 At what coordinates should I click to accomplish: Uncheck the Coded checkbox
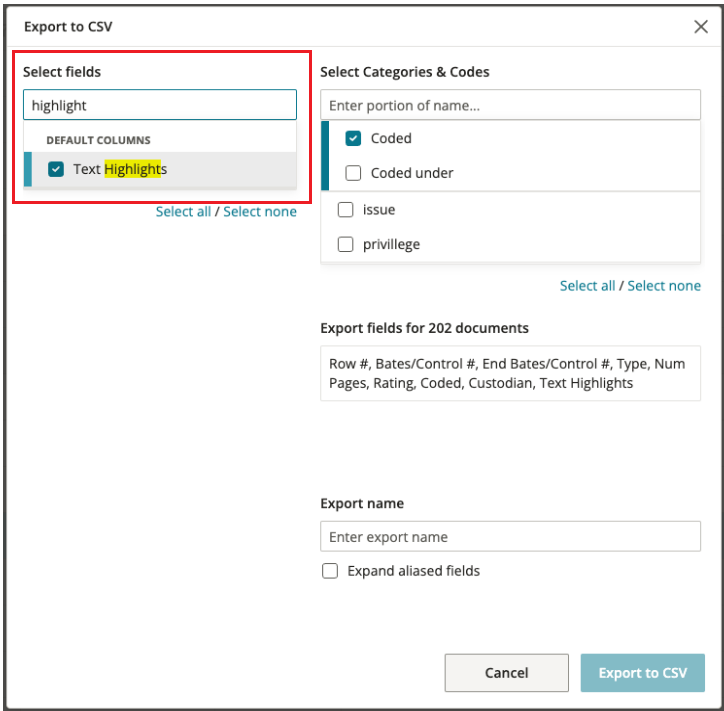pos(353,138)
